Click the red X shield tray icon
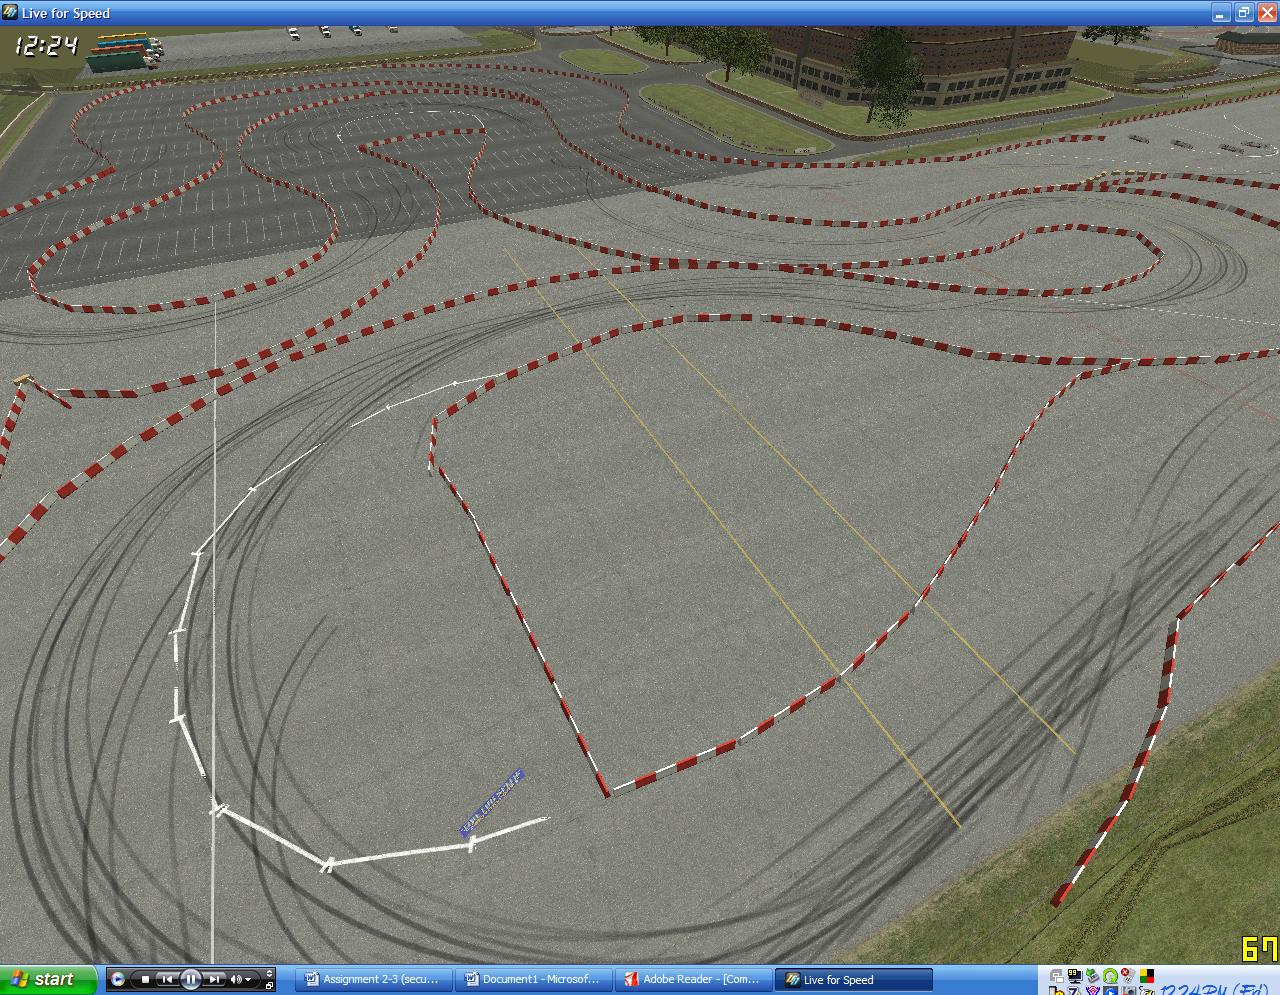The image size is (1280, 995). coord(1128,977)
